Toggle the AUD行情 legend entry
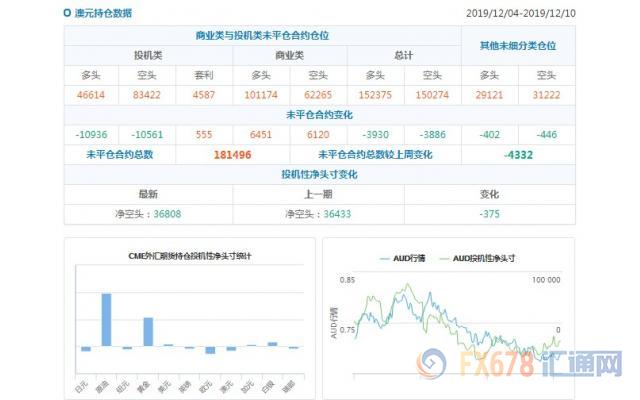Image resolution: width=640 pixels, height=400 pixels. tap(402, 258)
